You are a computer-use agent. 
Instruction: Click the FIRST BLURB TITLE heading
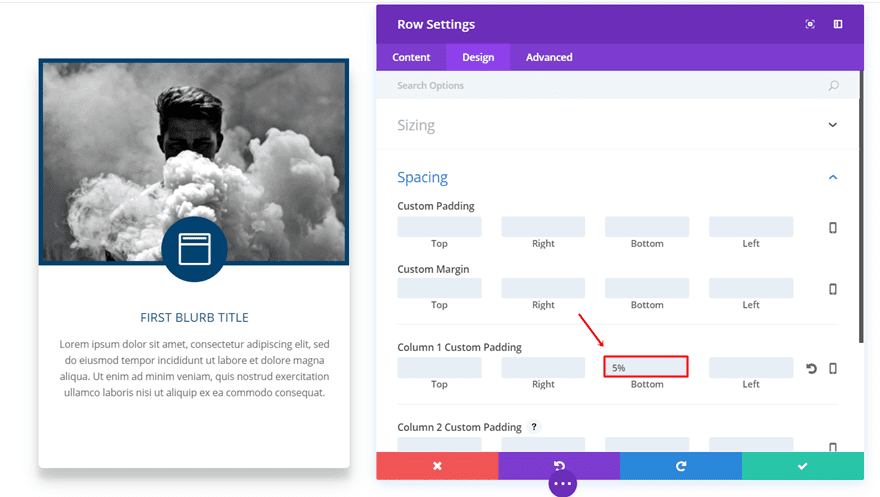pos(194,317)
